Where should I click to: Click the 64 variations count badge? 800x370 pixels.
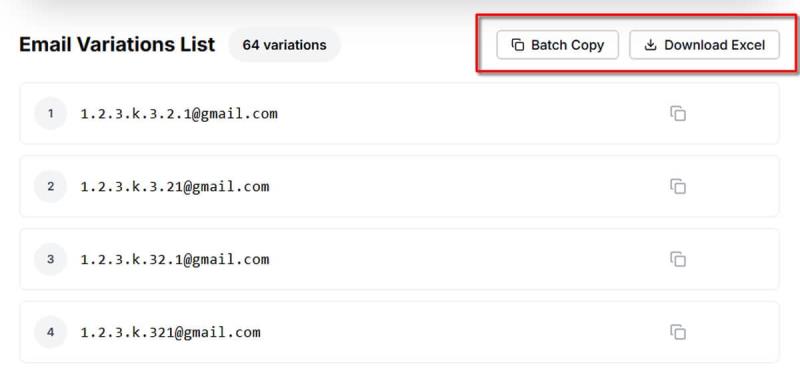pos(284,45)
